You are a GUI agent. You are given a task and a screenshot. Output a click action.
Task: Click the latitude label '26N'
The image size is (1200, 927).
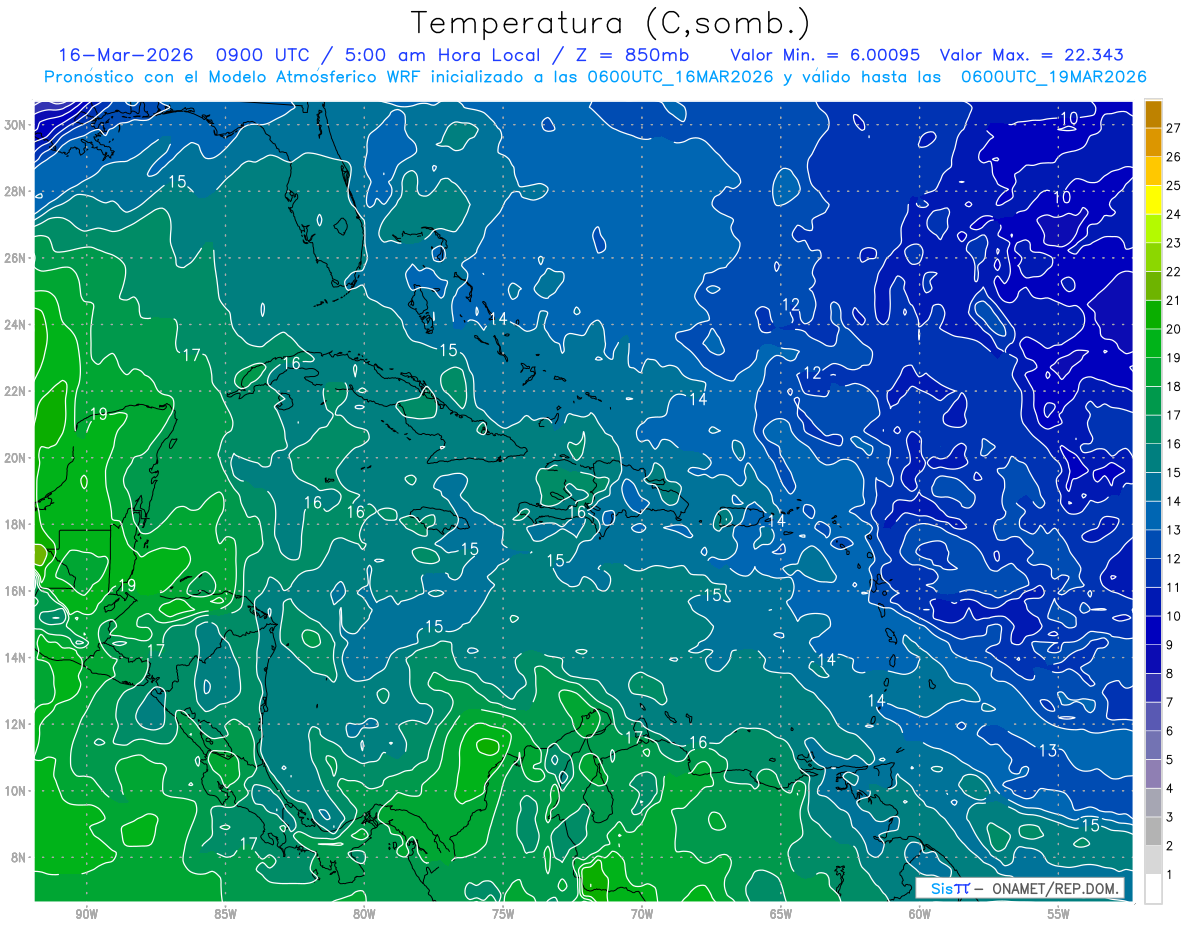coord(14,258)
